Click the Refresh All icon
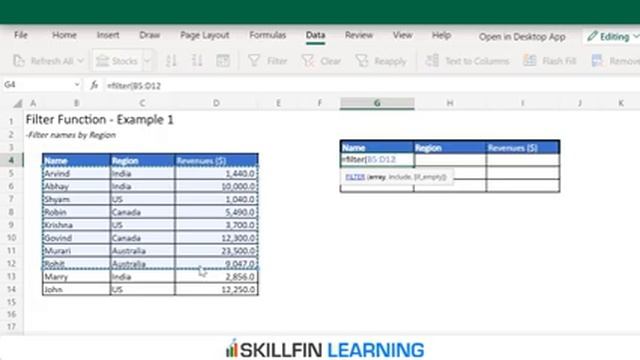This screenshot has width=640, height=360. tap(19, 61)
